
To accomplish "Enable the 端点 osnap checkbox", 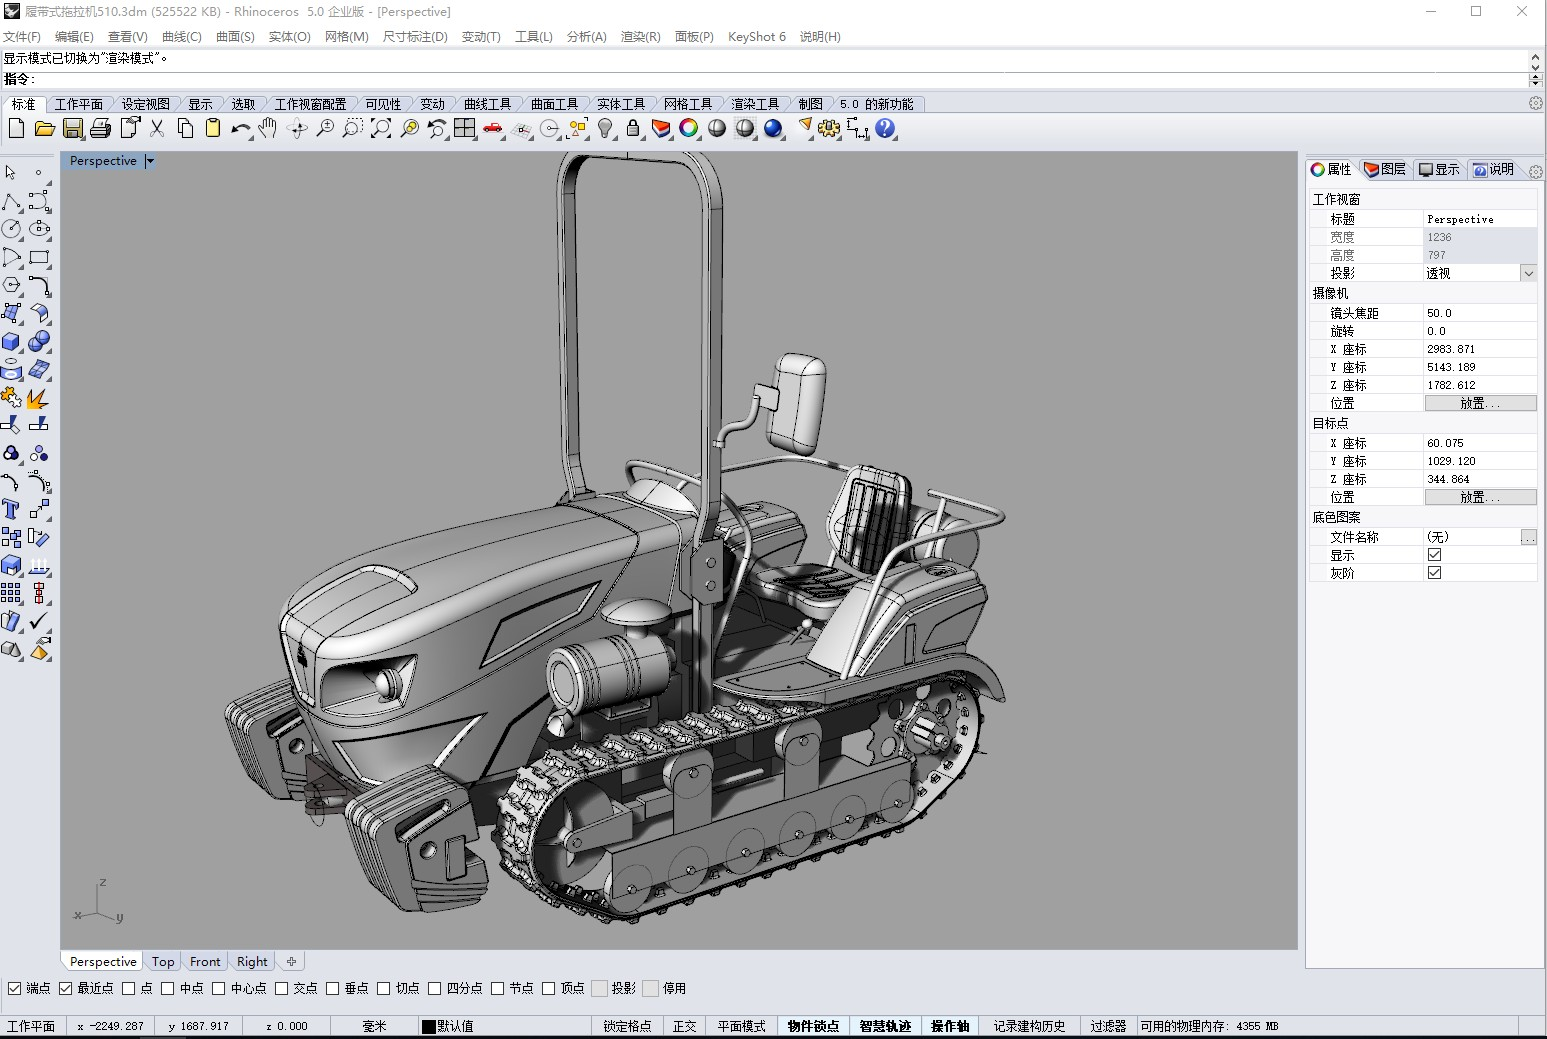I will (15, 988).
